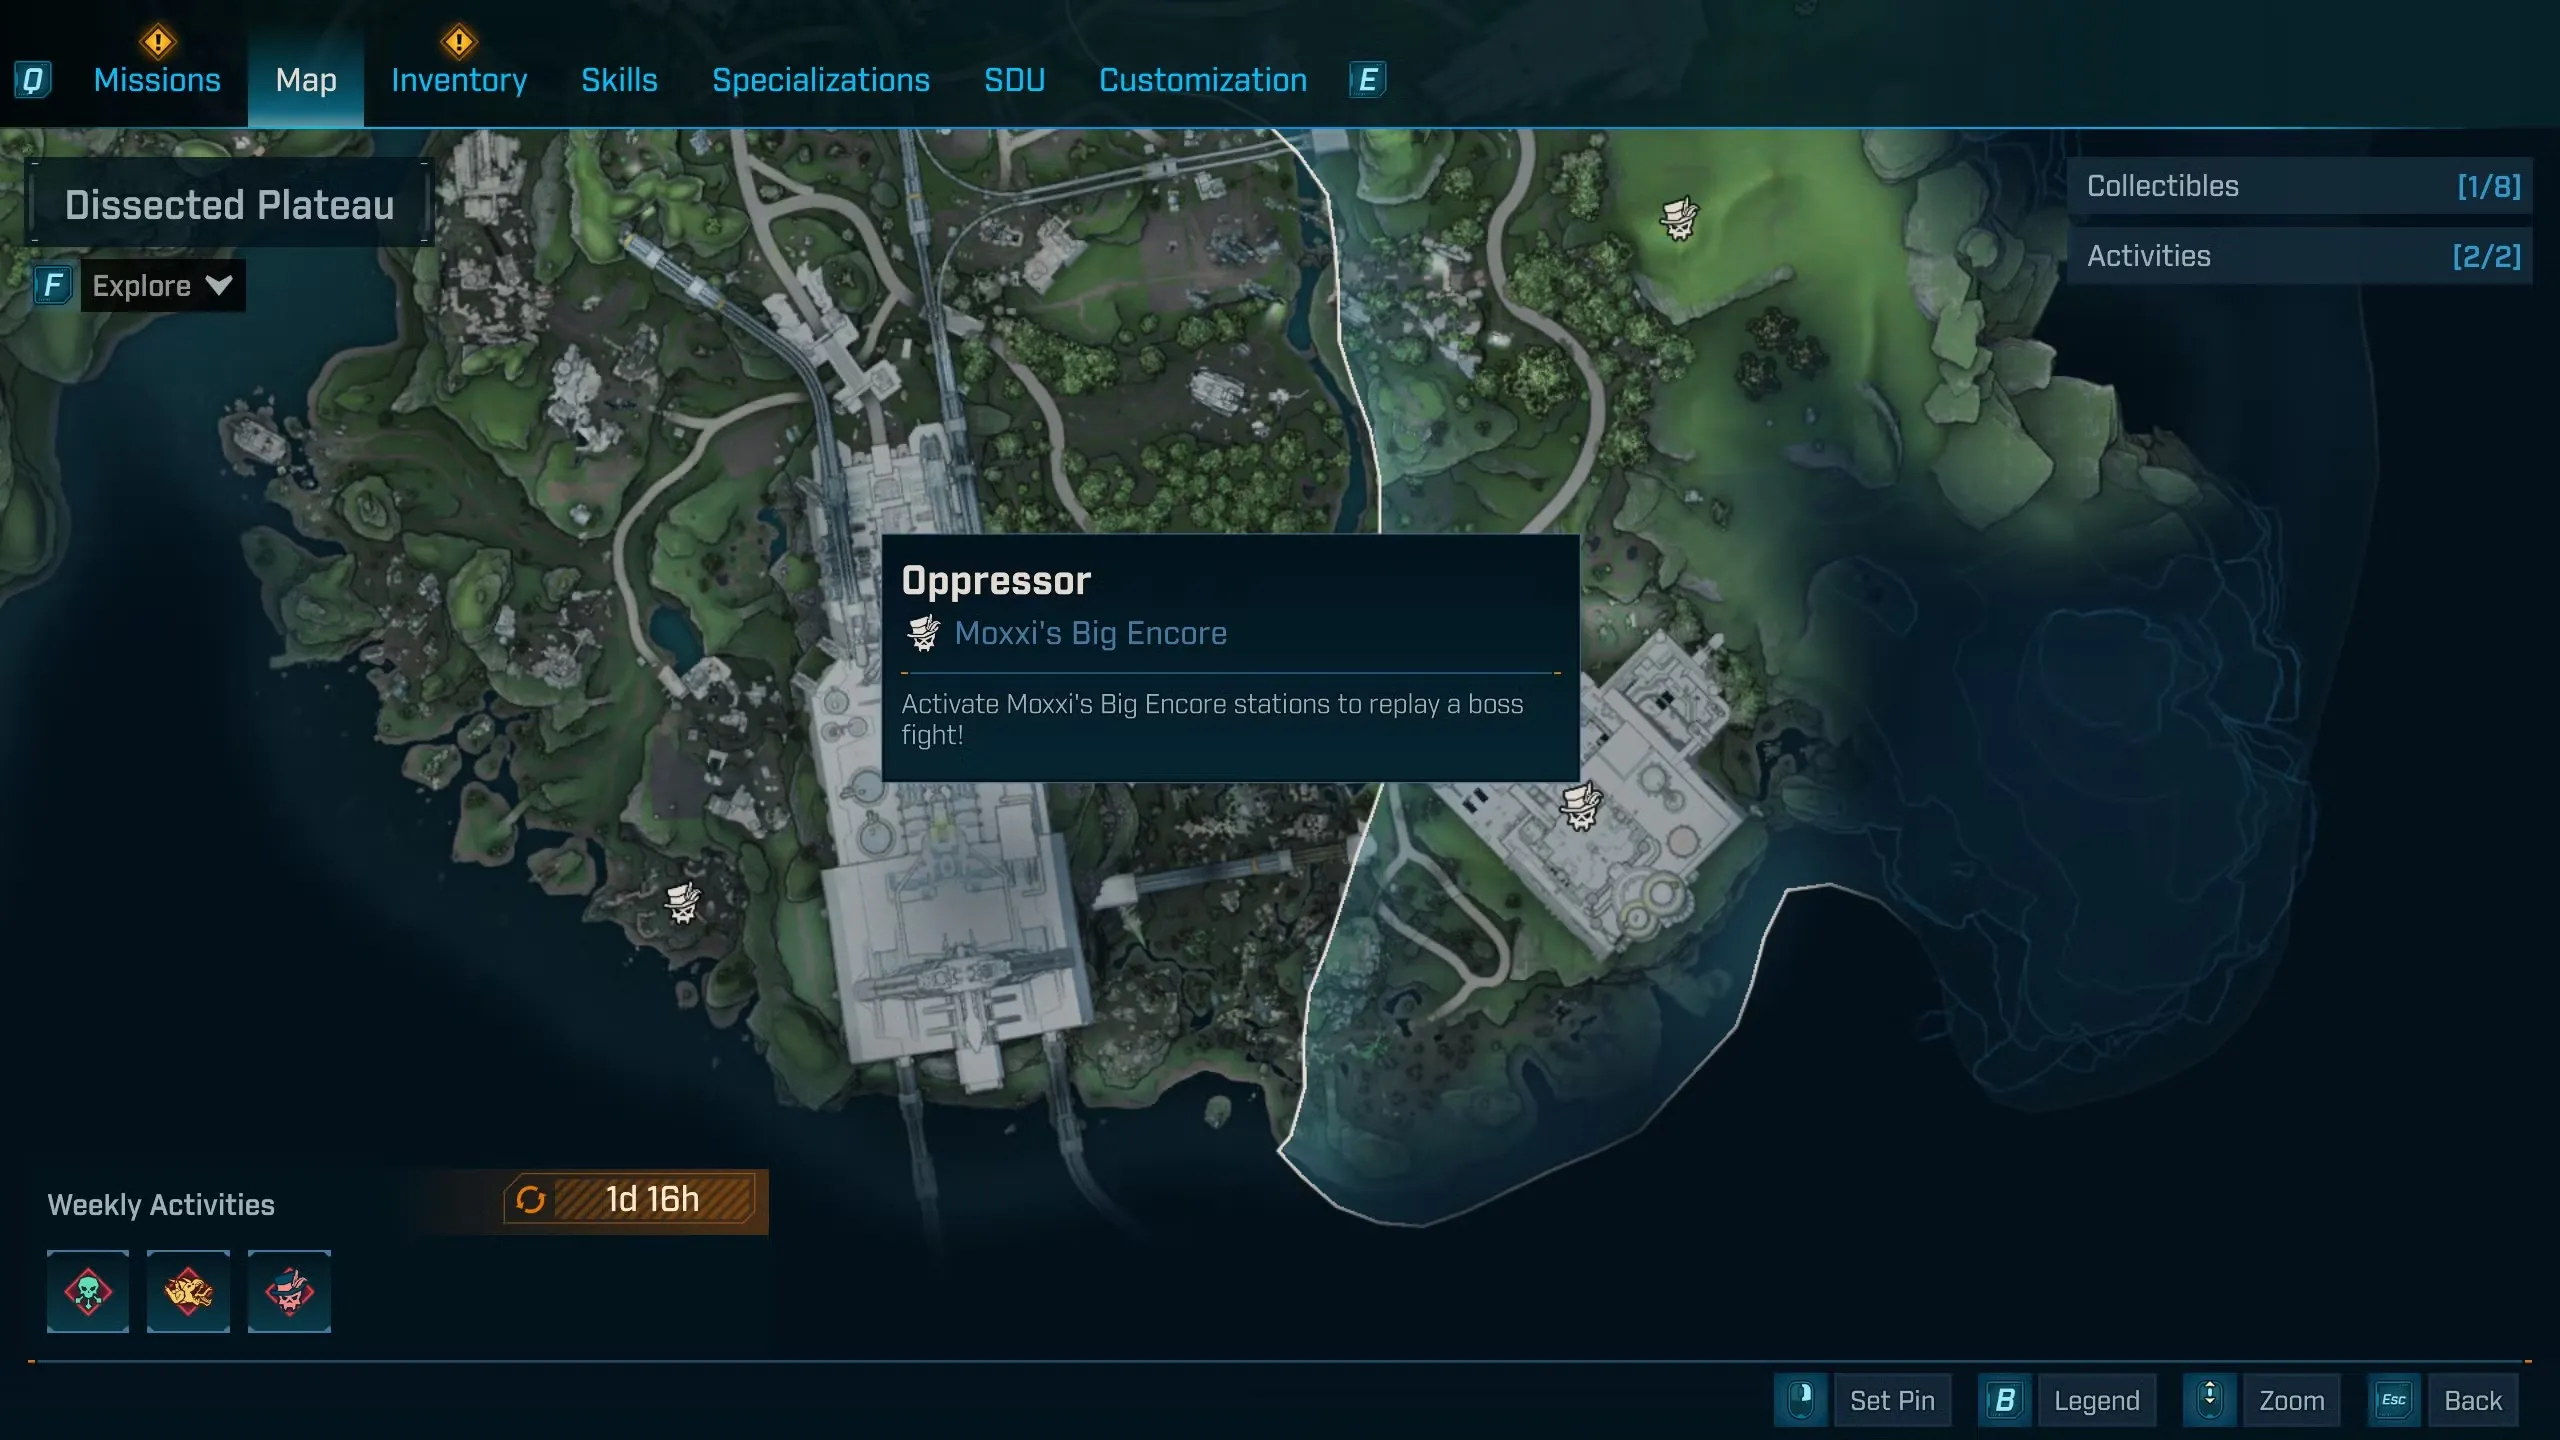This screenshot has height=1440, width=2560.
Task: Click the scroll-wheel icon beside Zoom
Action: pos(2210,1400)
